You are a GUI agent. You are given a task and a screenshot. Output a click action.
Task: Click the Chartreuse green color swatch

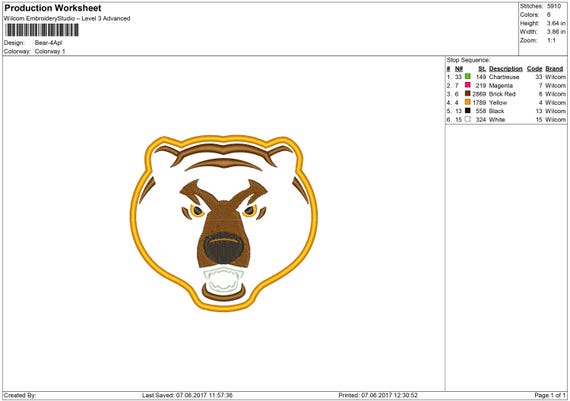point(467,76)
